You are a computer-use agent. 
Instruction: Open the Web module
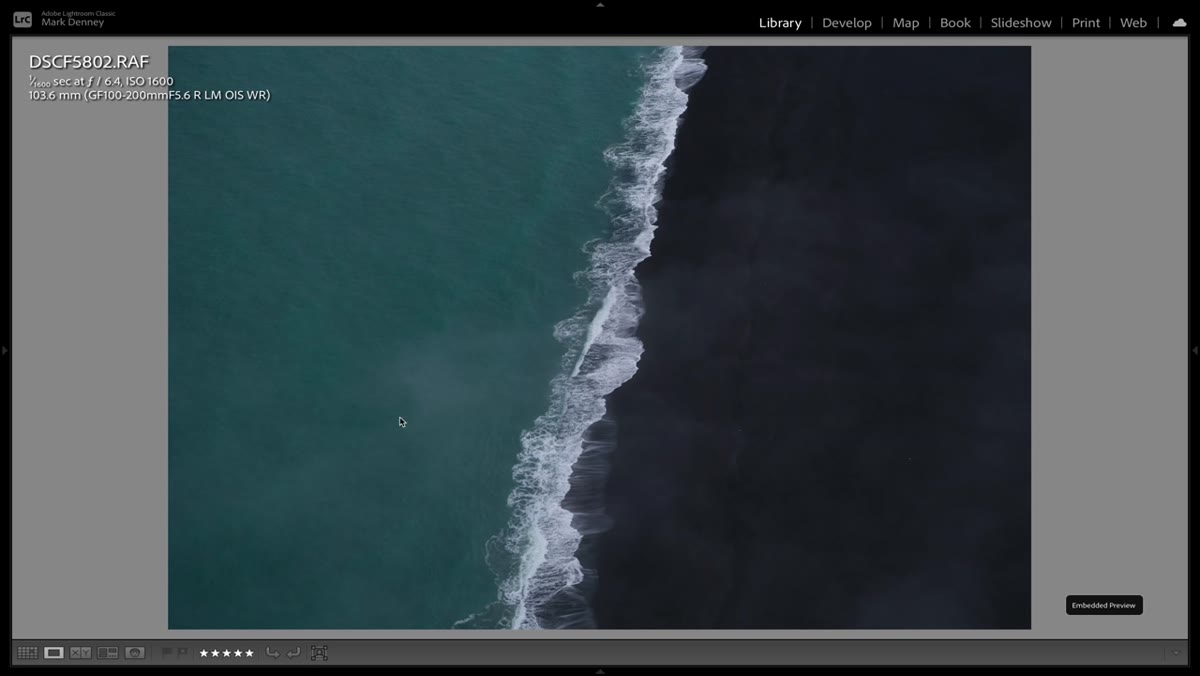pos(1133,23)
